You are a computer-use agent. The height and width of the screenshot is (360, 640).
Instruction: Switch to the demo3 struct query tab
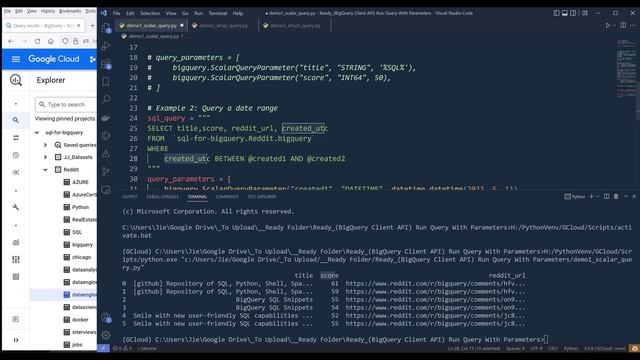pos(295,25)
